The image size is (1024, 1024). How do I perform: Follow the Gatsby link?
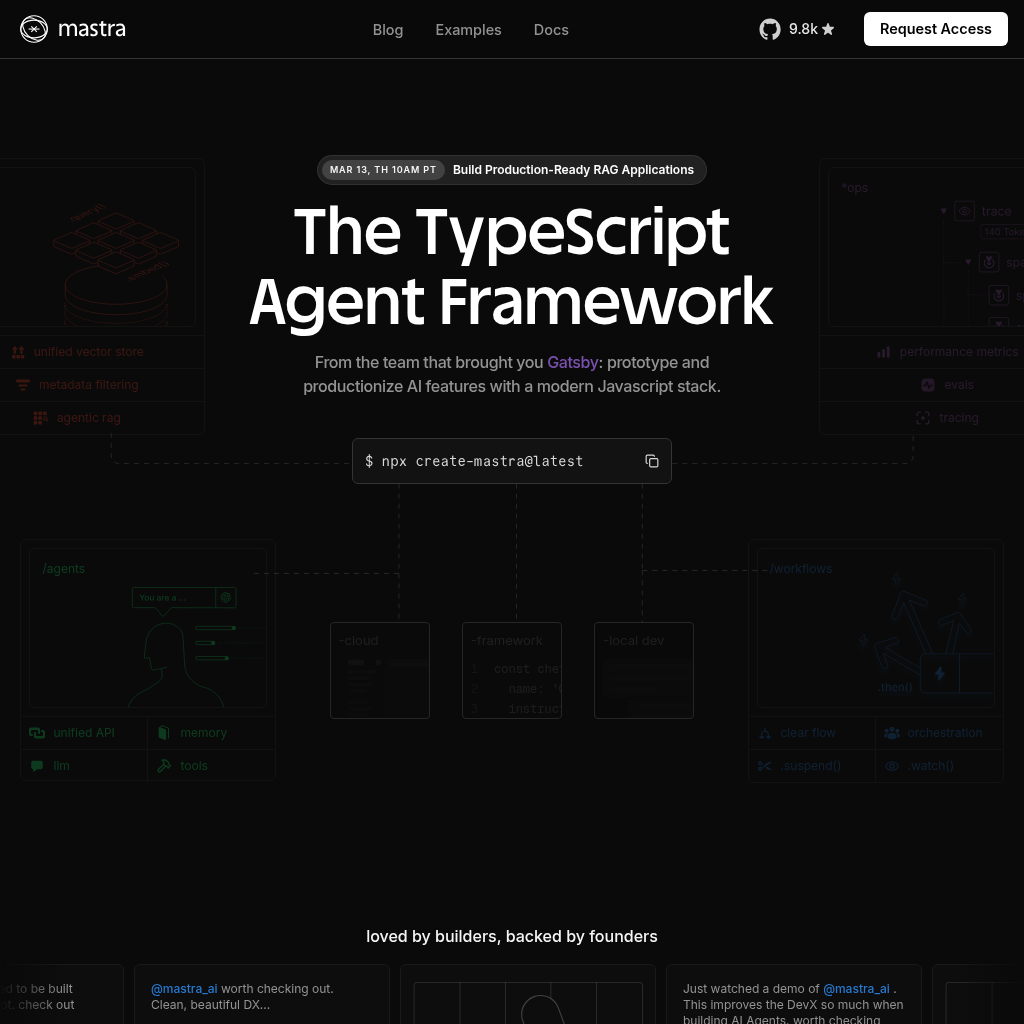[573, 362]
